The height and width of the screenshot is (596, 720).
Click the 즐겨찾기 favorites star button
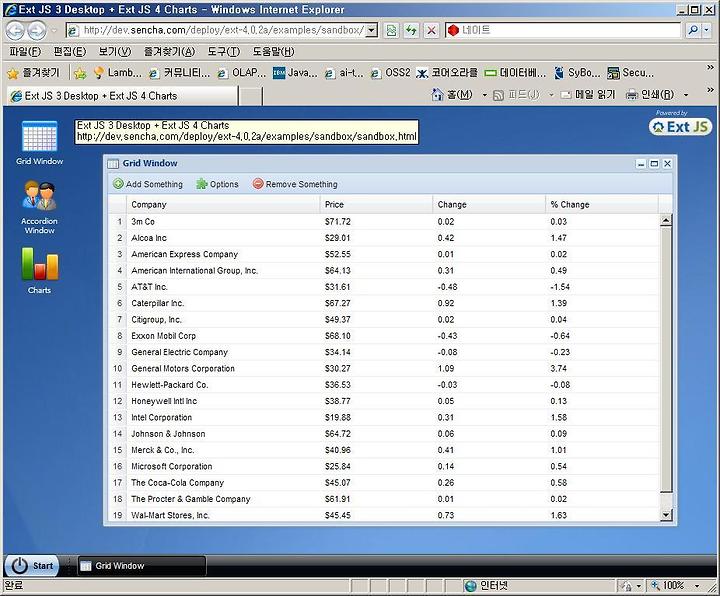[x=34, y=73]
